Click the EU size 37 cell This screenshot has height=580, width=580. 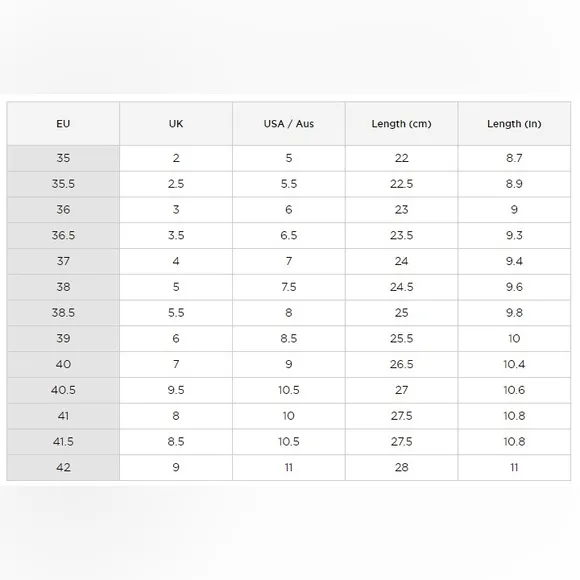point(63,262)
